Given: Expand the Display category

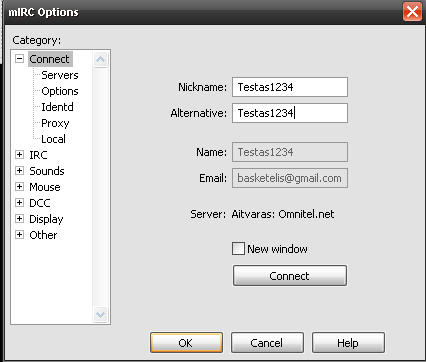Looking at the screenshot, I should pos(20,219).
